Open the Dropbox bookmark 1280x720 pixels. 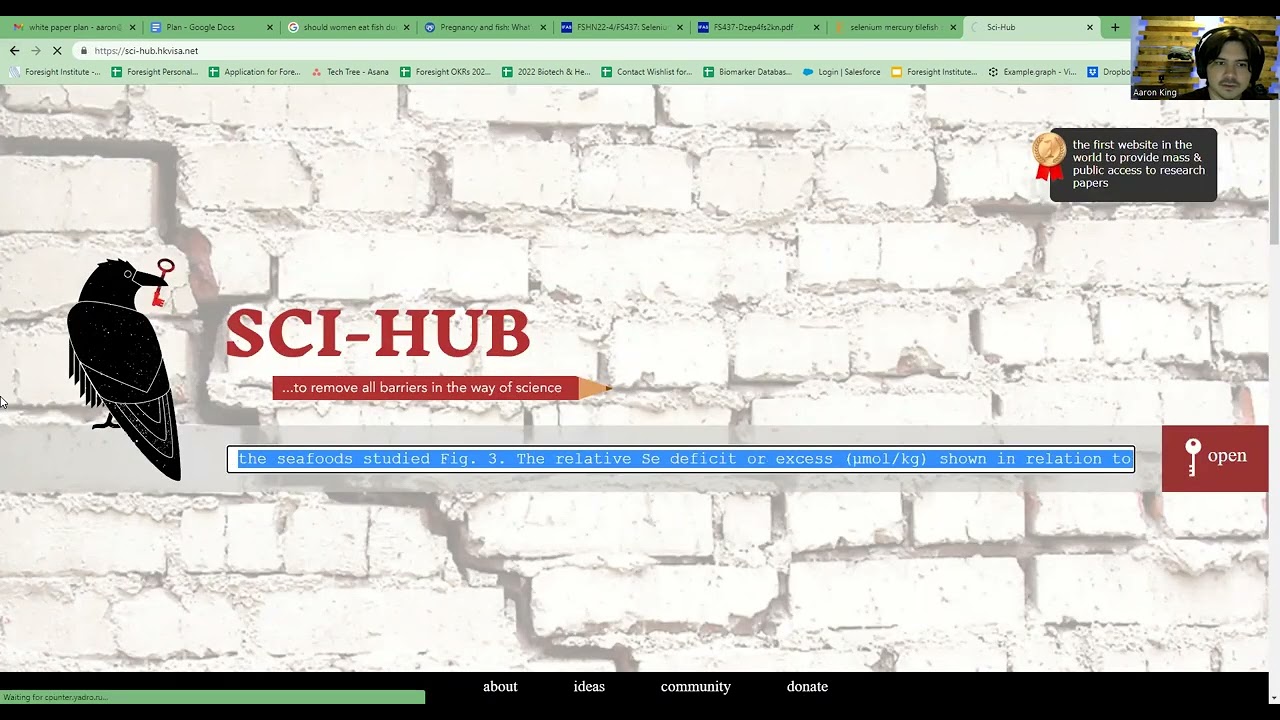(x=1109, y=72)
